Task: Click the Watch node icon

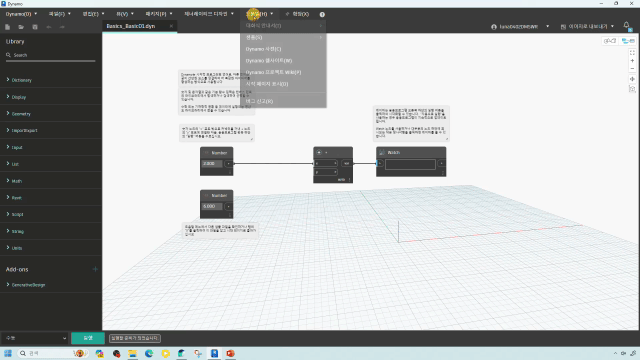Action: pos(382,152)
